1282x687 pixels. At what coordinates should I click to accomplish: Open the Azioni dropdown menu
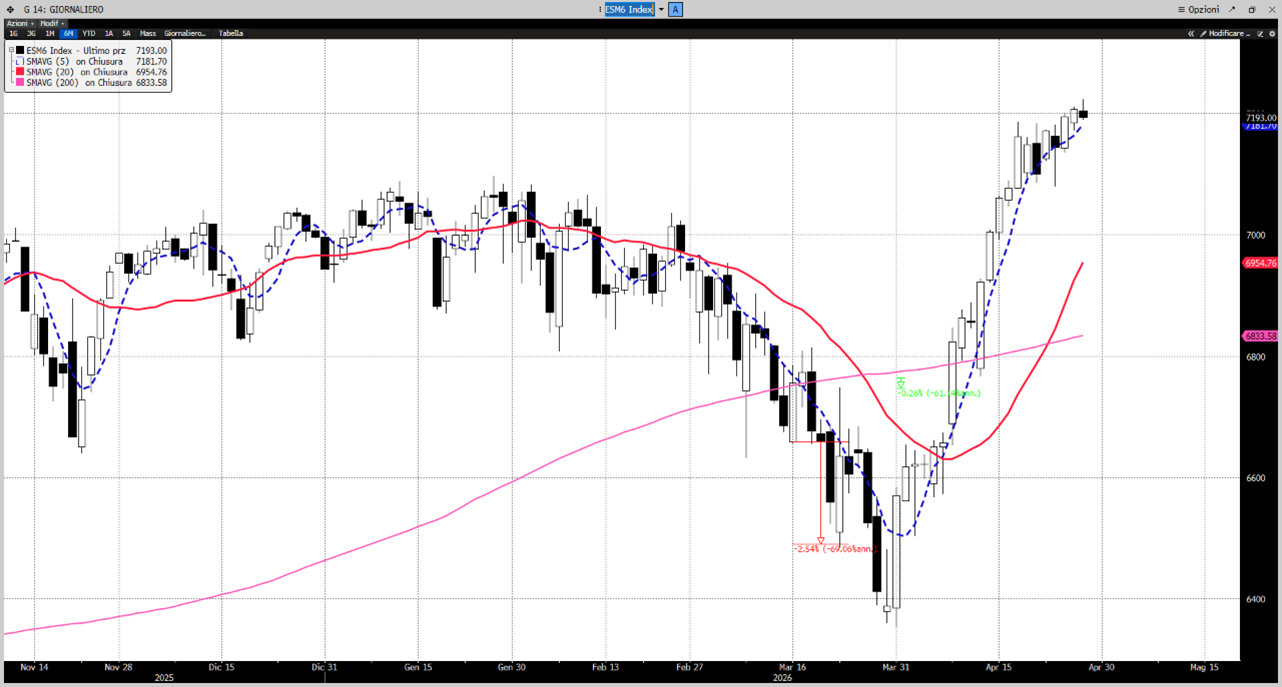pos(17,22)
